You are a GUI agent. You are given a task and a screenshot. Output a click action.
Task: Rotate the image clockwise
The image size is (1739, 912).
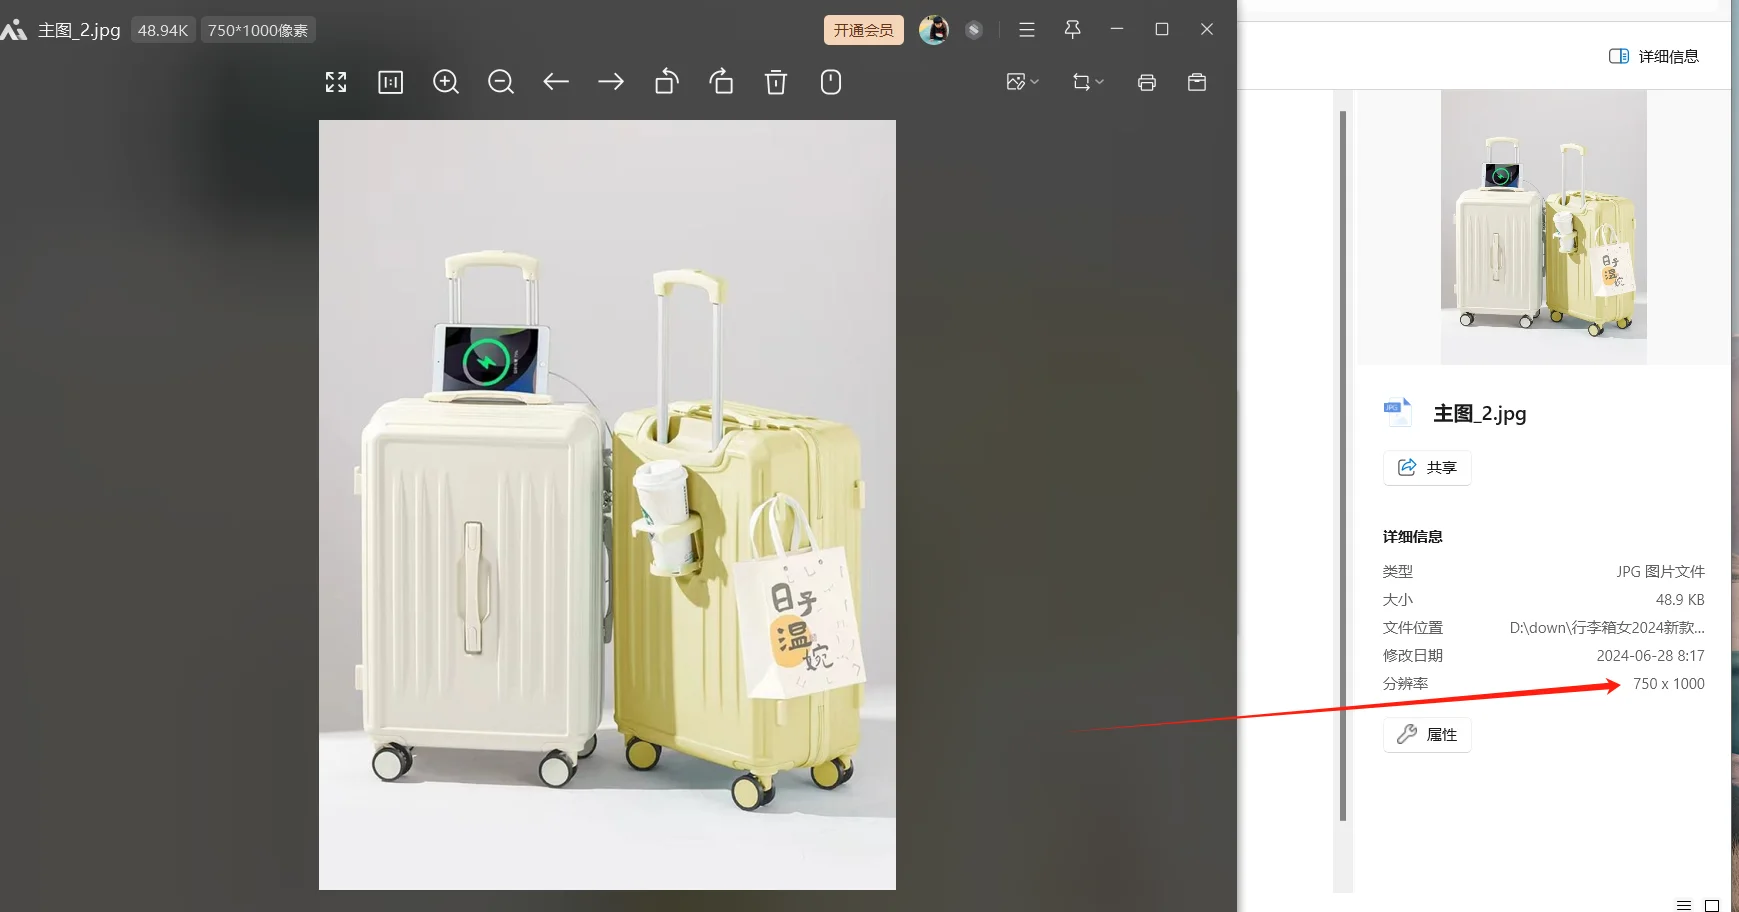tap(721, 81)
